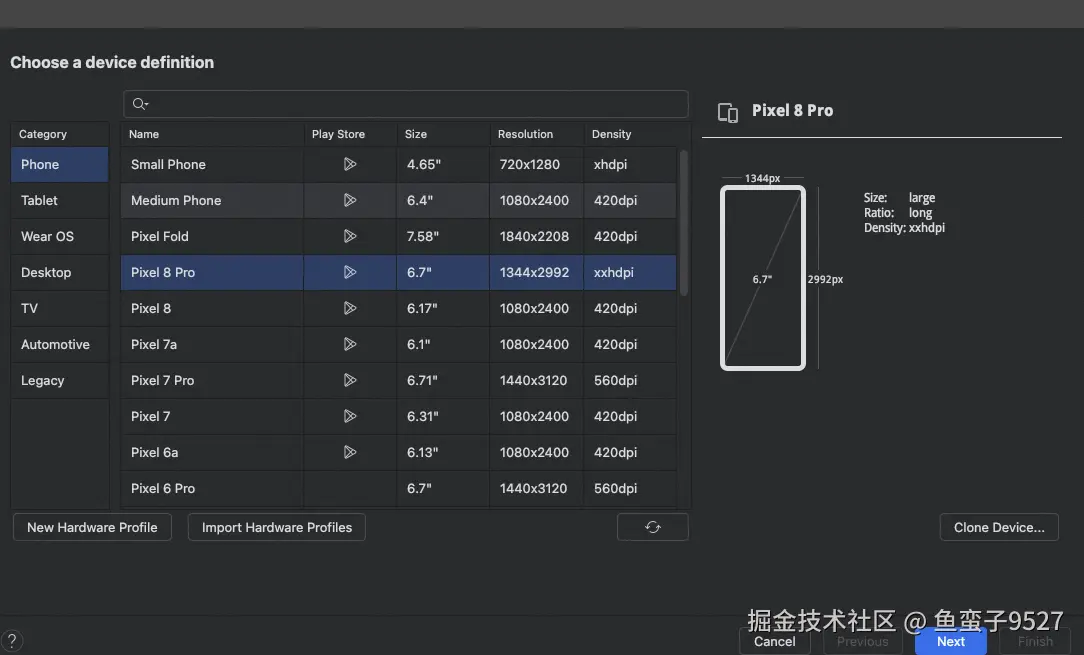
Task: Click the Cancel button
Action: pos(774,641)
